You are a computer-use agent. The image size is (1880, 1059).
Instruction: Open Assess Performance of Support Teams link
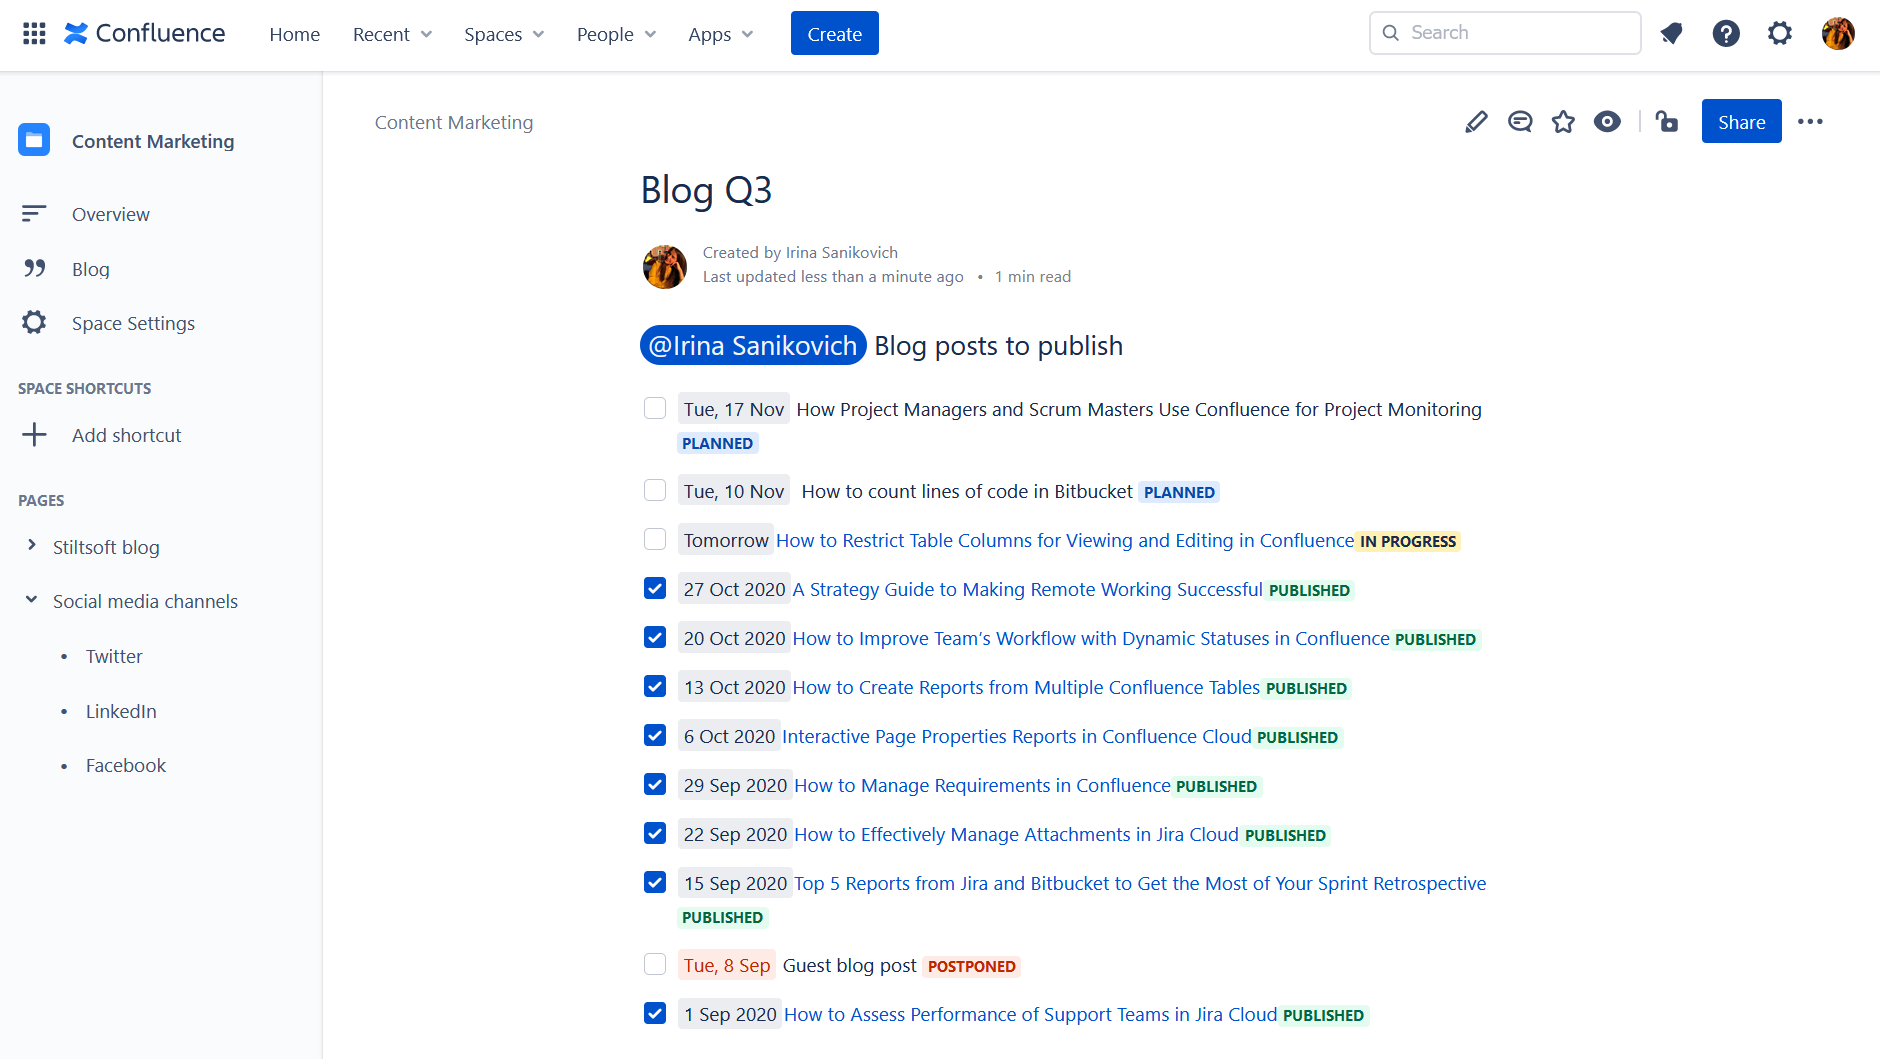tap(1031, 1014)
